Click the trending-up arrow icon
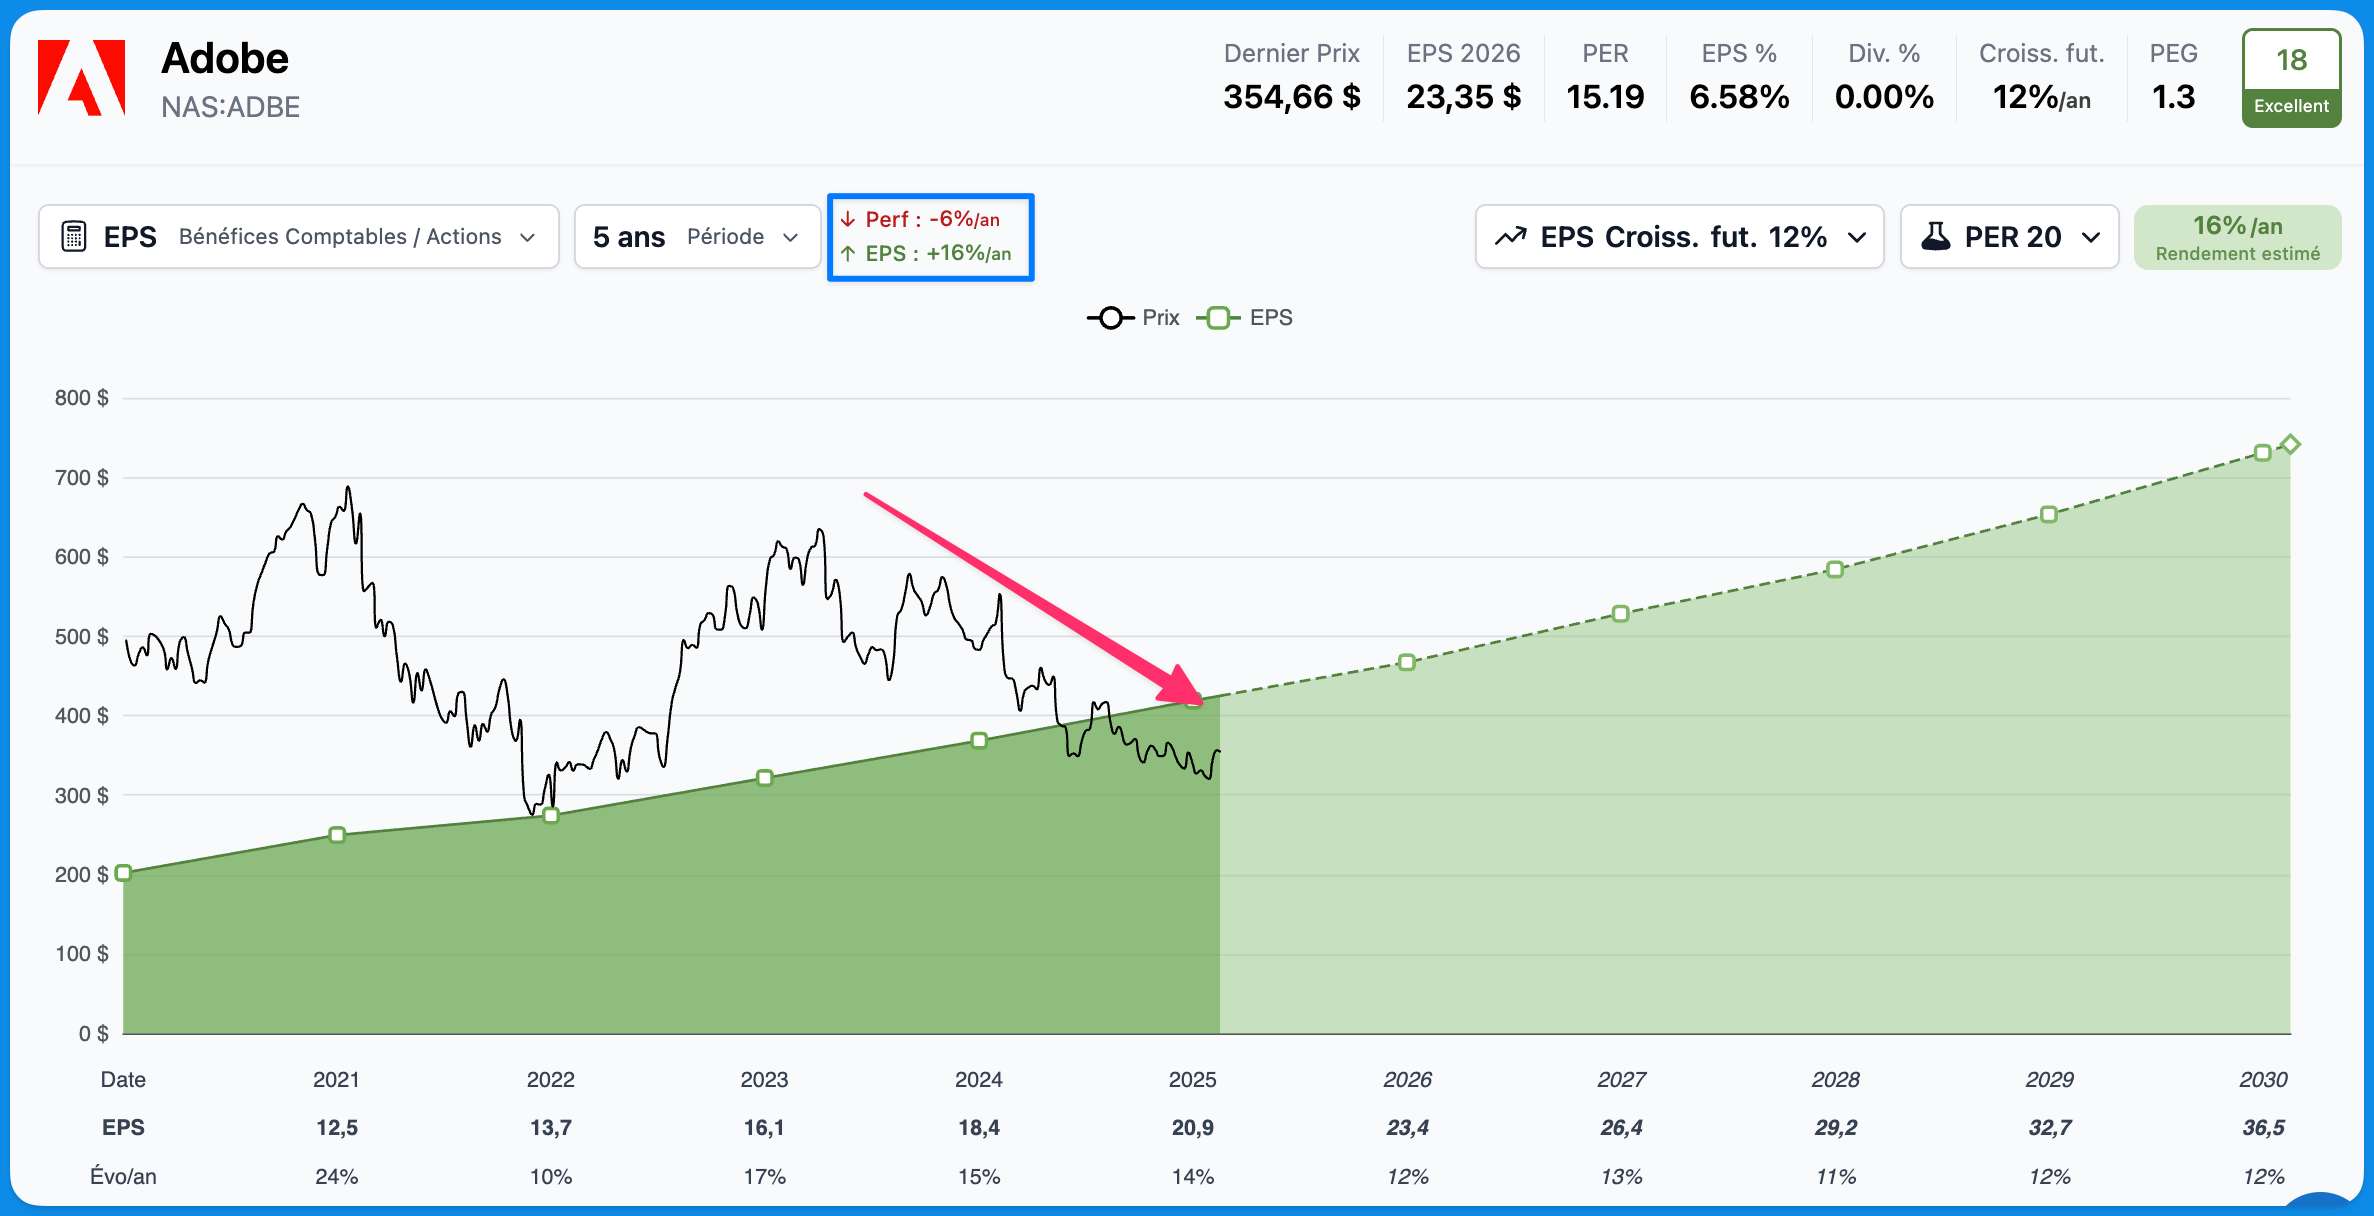Viewport: 2374px width, 1216px height. point(1510,237)
